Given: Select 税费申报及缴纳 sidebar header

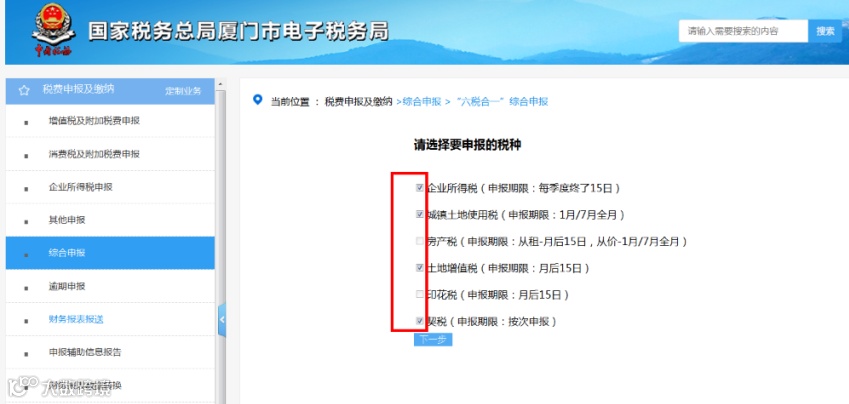Looking at the screenshot, I should click(79, 89).
